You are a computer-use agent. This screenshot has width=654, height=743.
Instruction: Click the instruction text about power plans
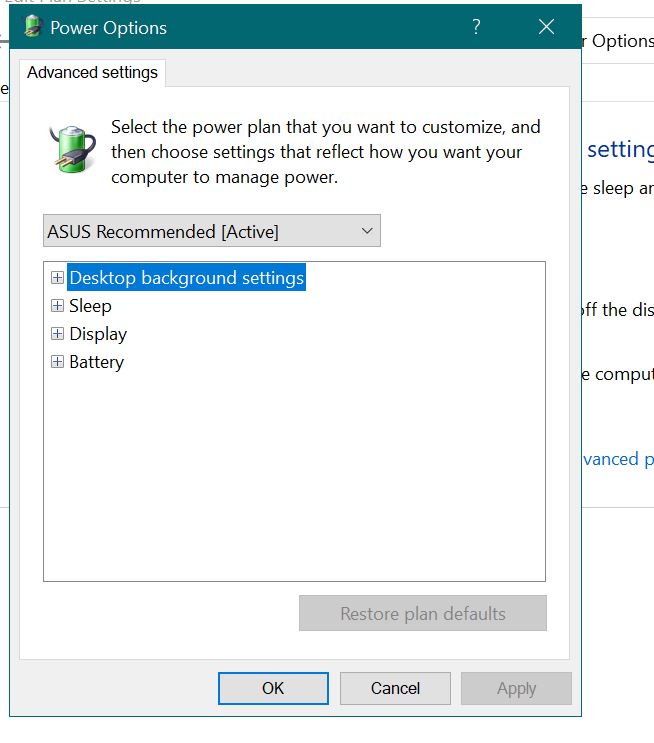click(x=326, y=152)
